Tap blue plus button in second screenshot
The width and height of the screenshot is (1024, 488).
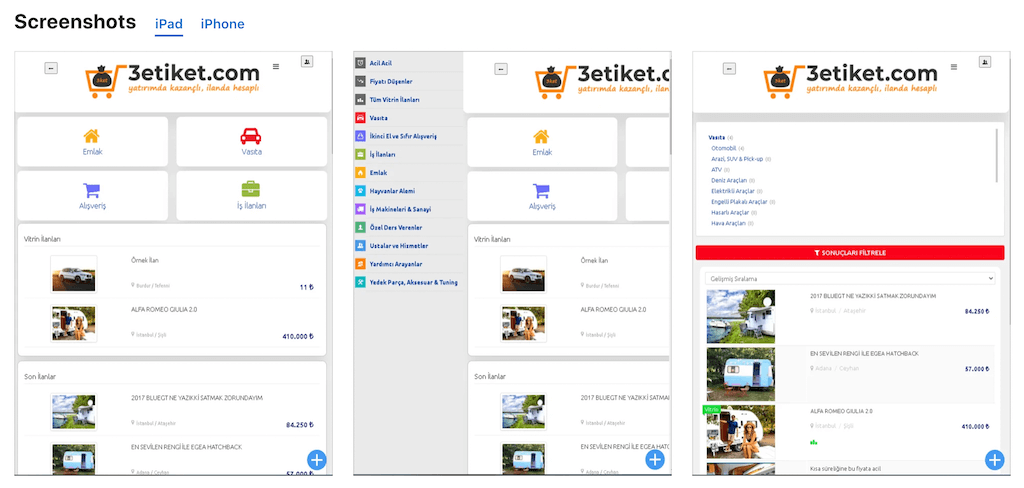coord(655,460)
